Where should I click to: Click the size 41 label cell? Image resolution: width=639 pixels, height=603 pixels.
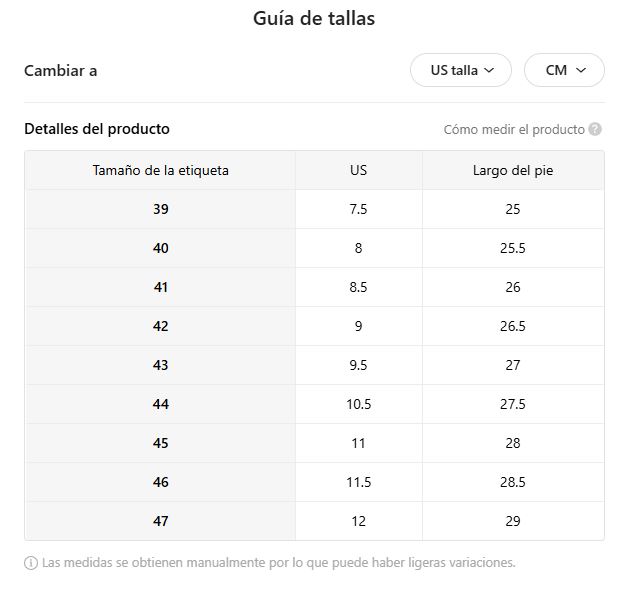[161, 287]
